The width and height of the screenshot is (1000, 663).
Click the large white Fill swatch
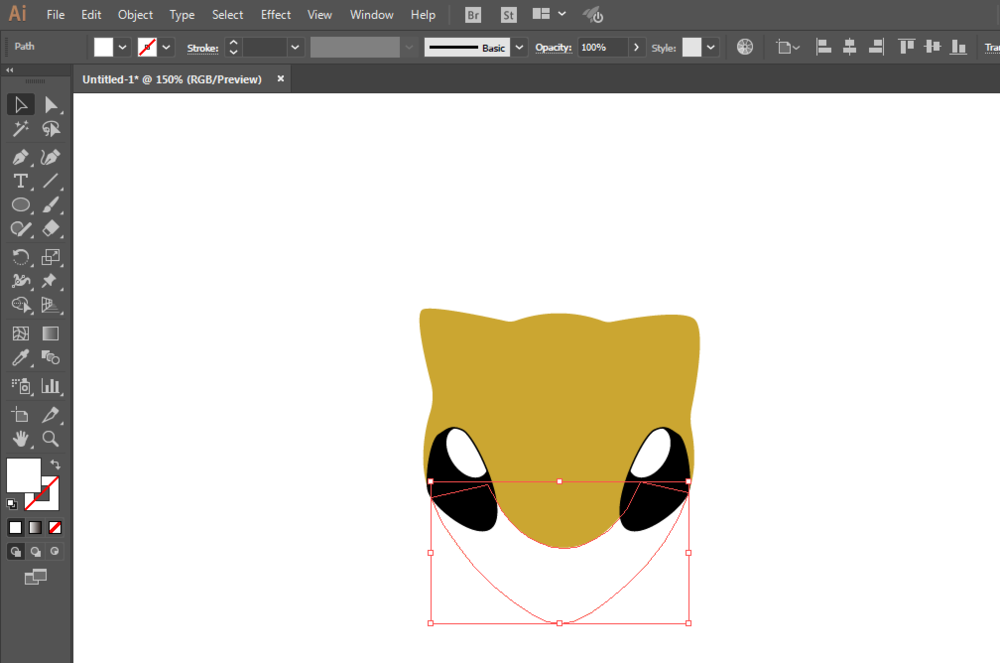coord(23,475)
